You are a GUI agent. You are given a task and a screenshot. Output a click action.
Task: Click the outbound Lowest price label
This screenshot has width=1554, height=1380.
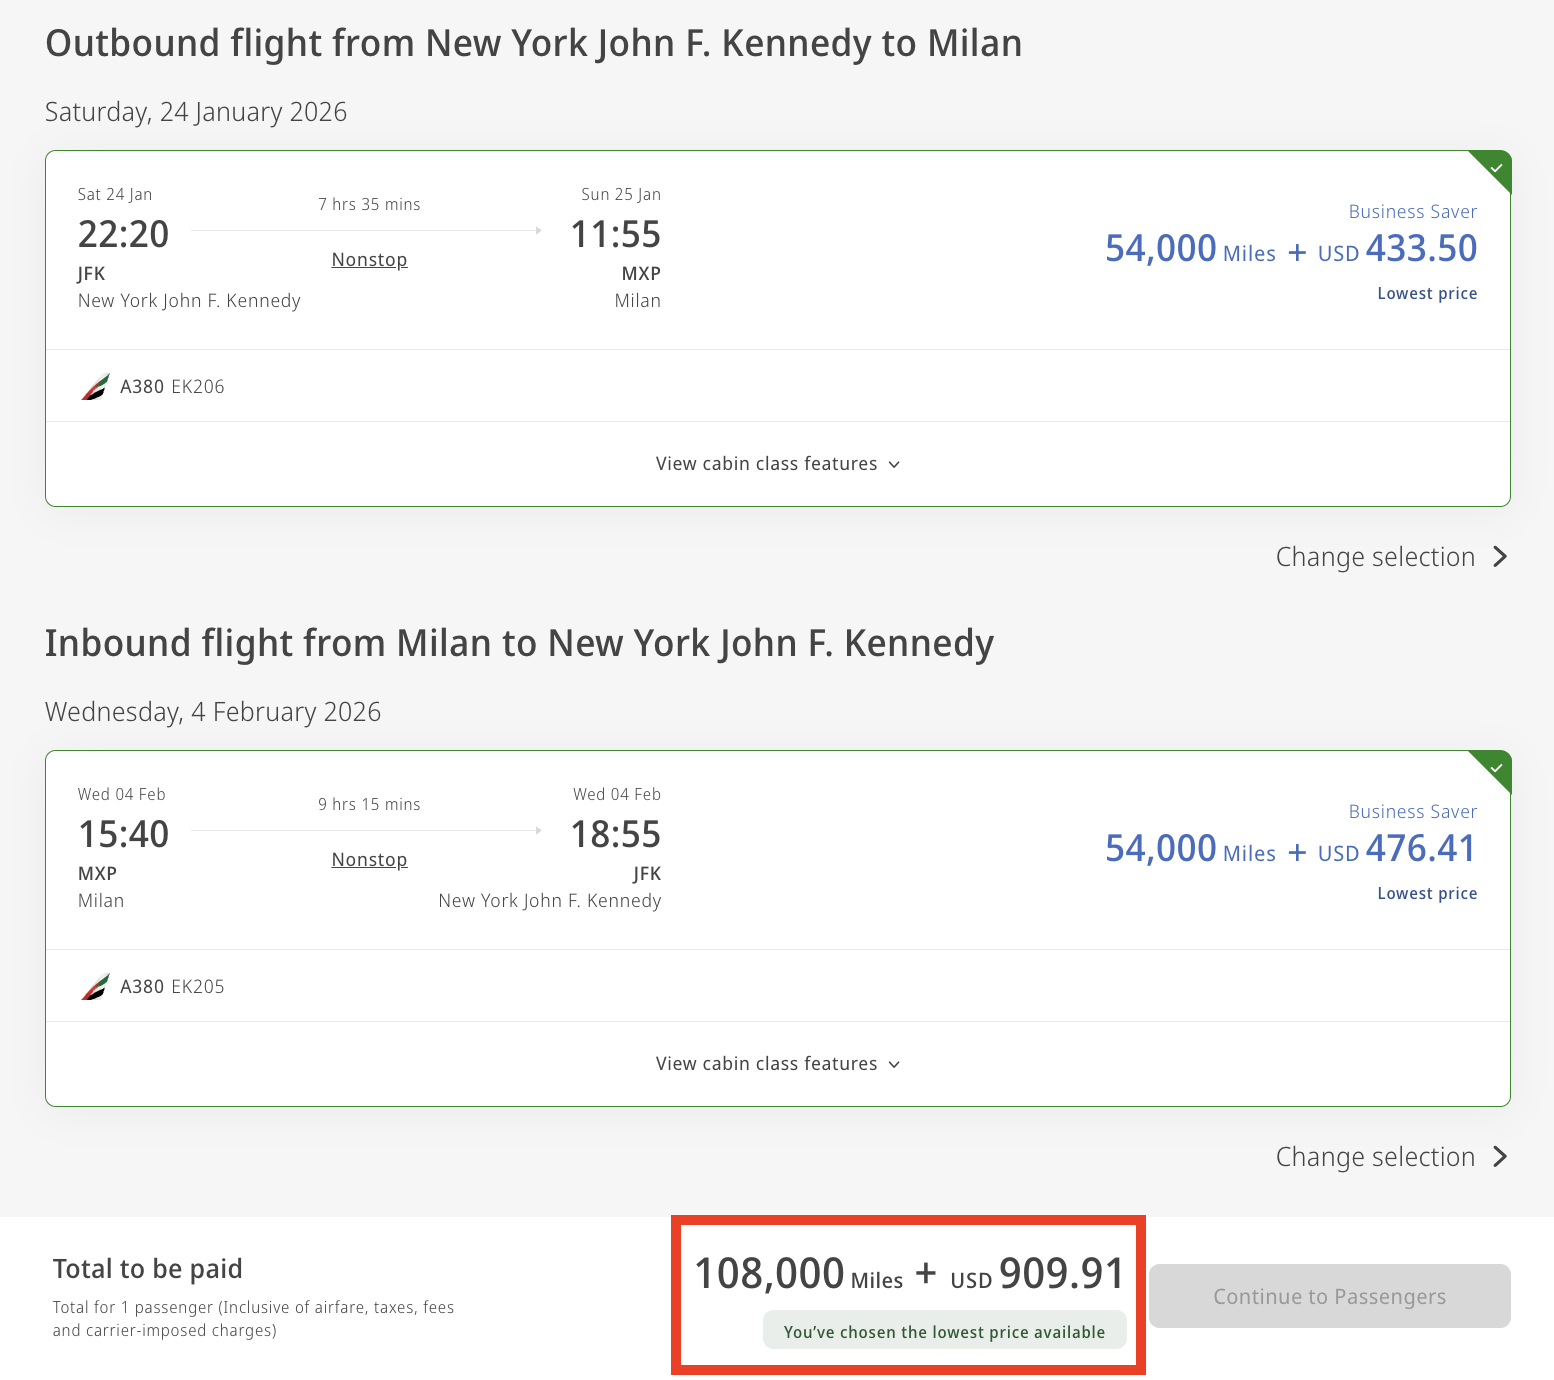coord(1426,294)
